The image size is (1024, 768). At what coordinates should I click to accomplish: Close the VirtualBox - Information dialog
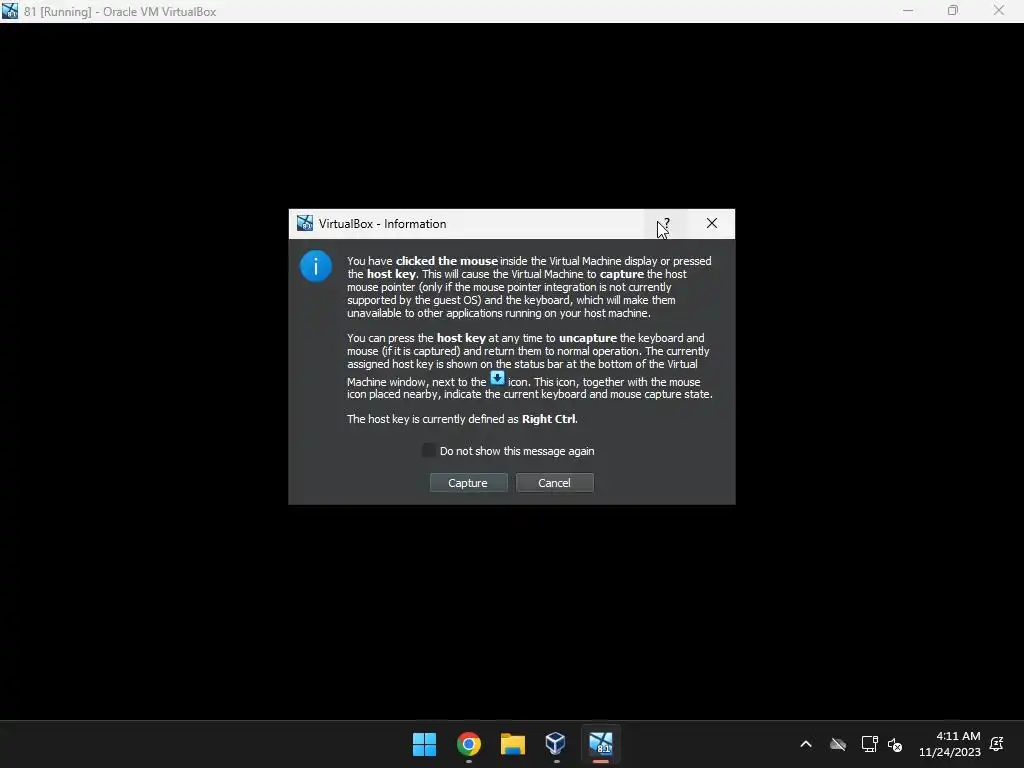click(x=712, y=223)
